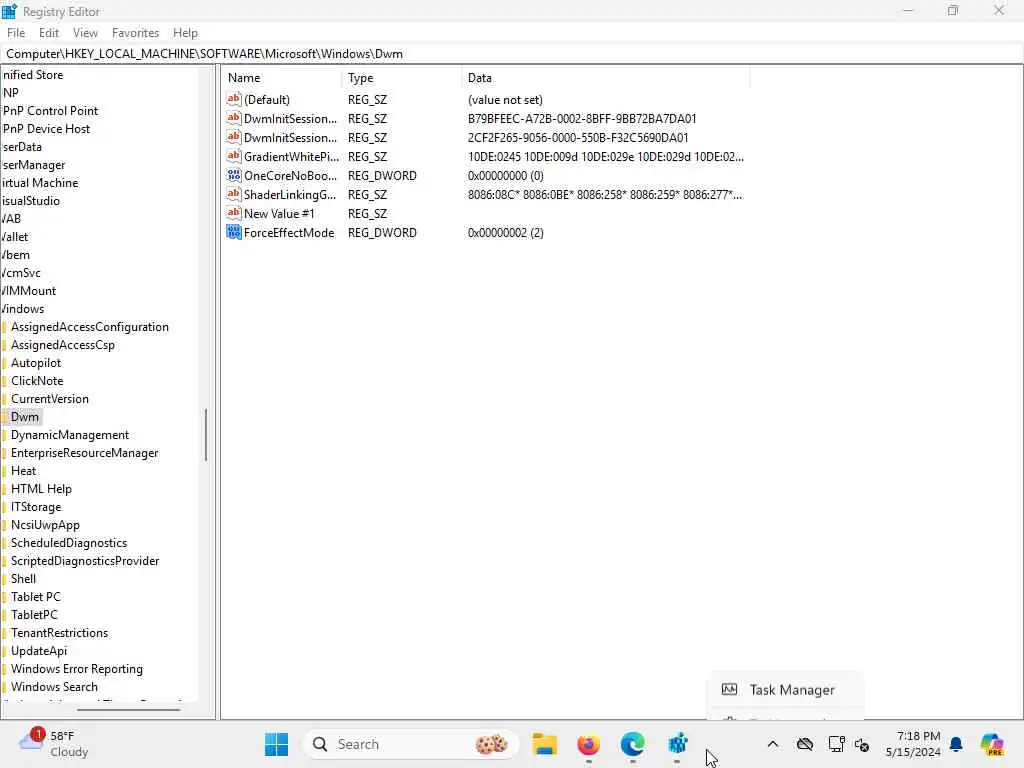
Task: Click the 0x00000002 (2) data cell
Action: (505, 232)
